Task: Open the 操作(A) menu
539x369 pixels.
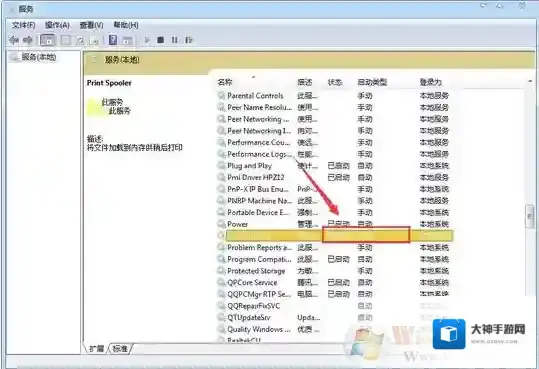Action: pos(57,25)
